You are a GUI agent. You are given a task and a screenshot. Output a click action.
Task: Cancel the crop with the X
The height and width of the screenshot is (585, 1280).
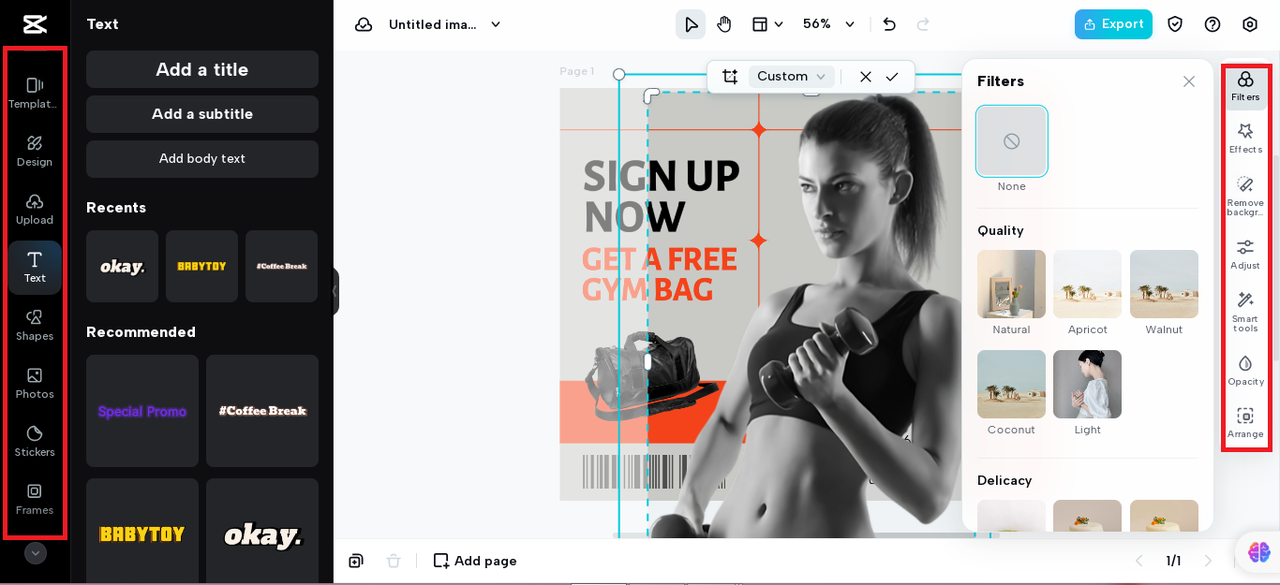[x=866, y=76]
